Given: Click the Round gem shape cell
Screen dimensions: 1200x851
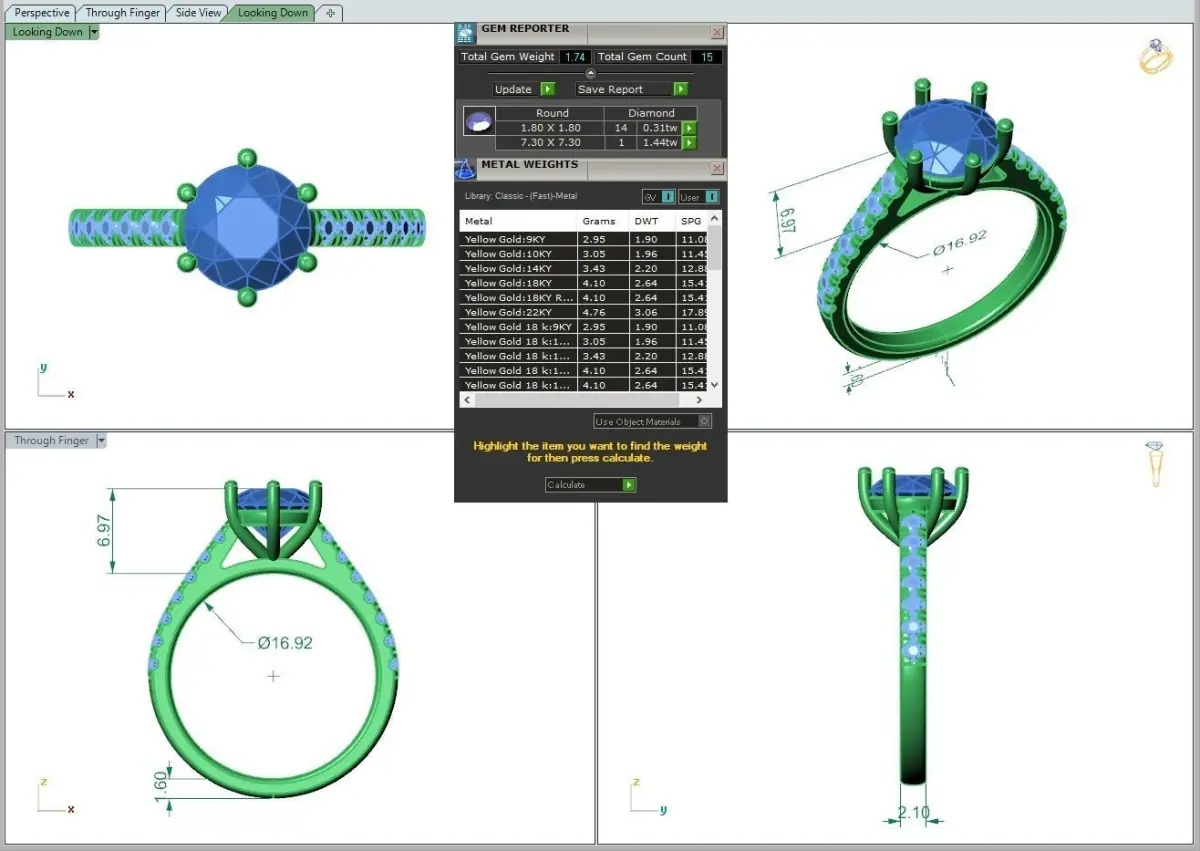Looking at the screenshot, I should (x=552, y=113).
